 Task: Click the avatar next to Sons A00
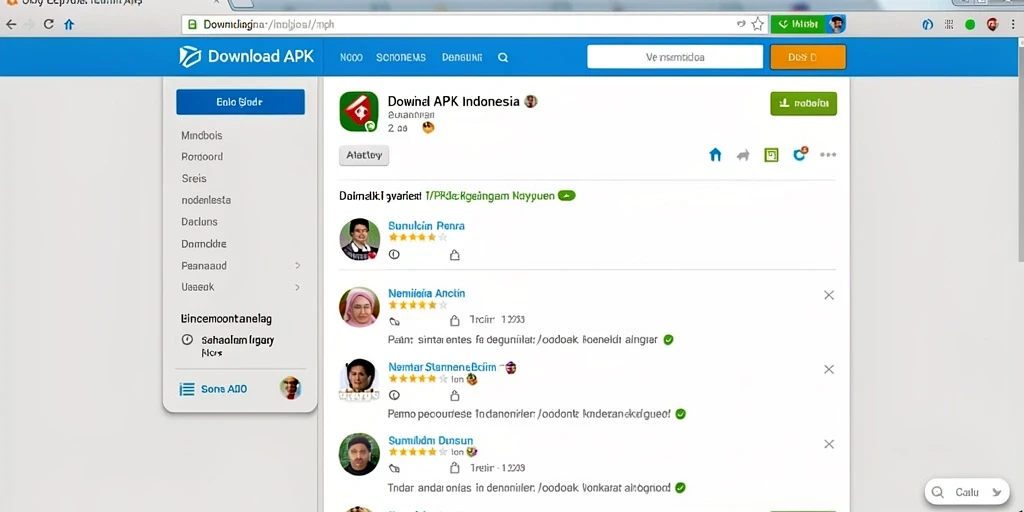[x=291, y=388]
